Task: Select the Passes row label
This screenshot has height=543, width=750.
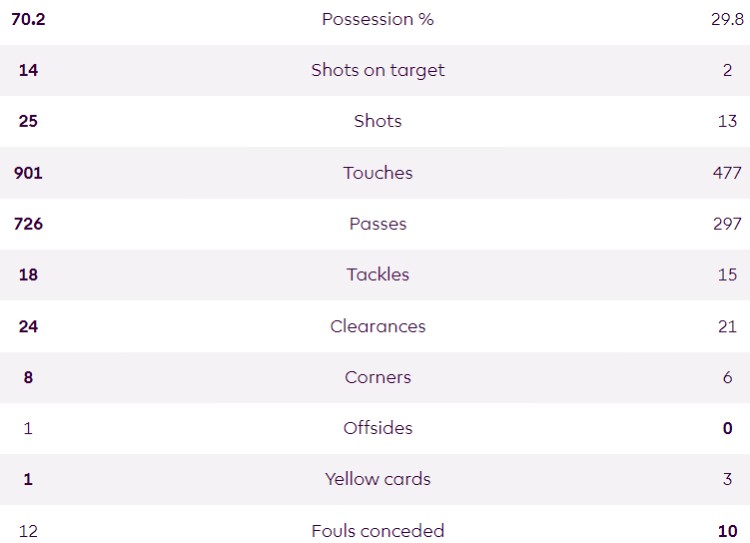Action: coord(377,224)
